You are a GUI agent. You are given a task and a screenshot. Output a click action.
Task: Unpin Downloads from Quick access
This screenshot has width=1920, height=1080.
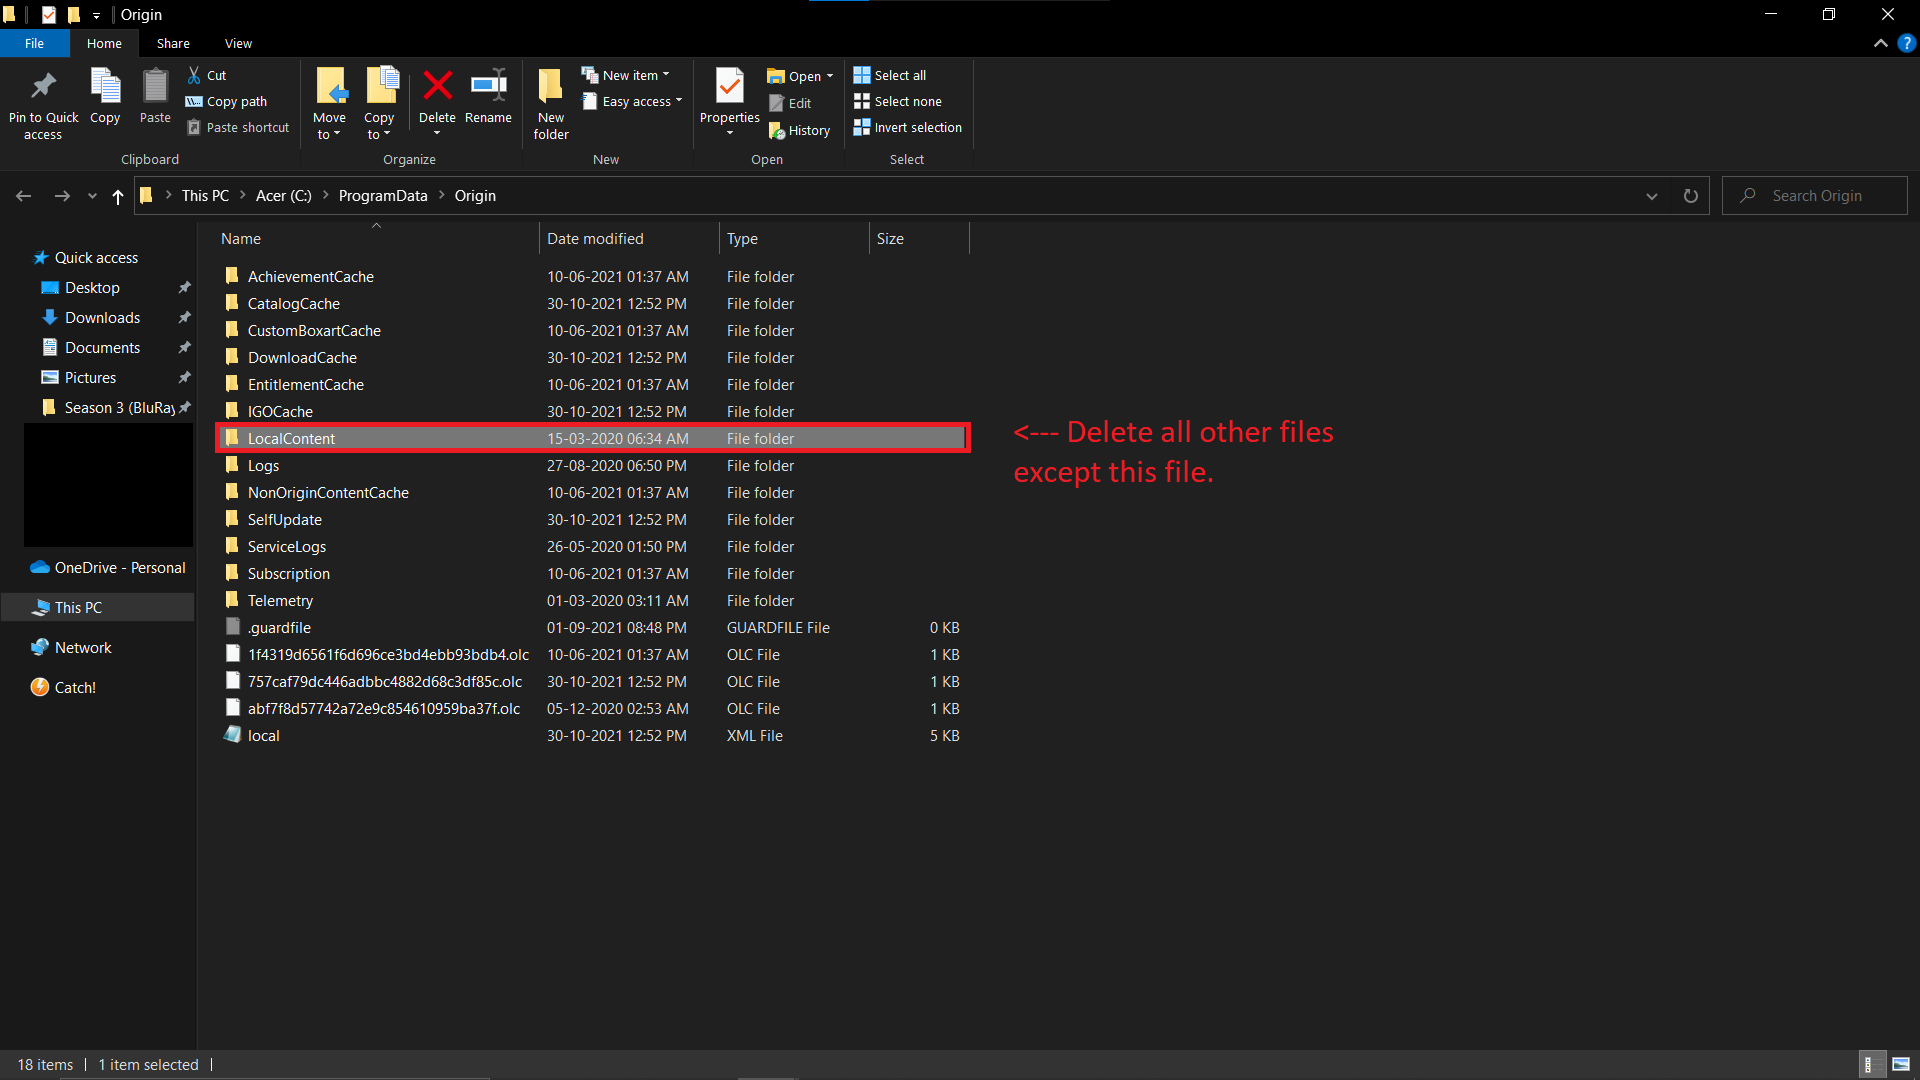[184, 317]
